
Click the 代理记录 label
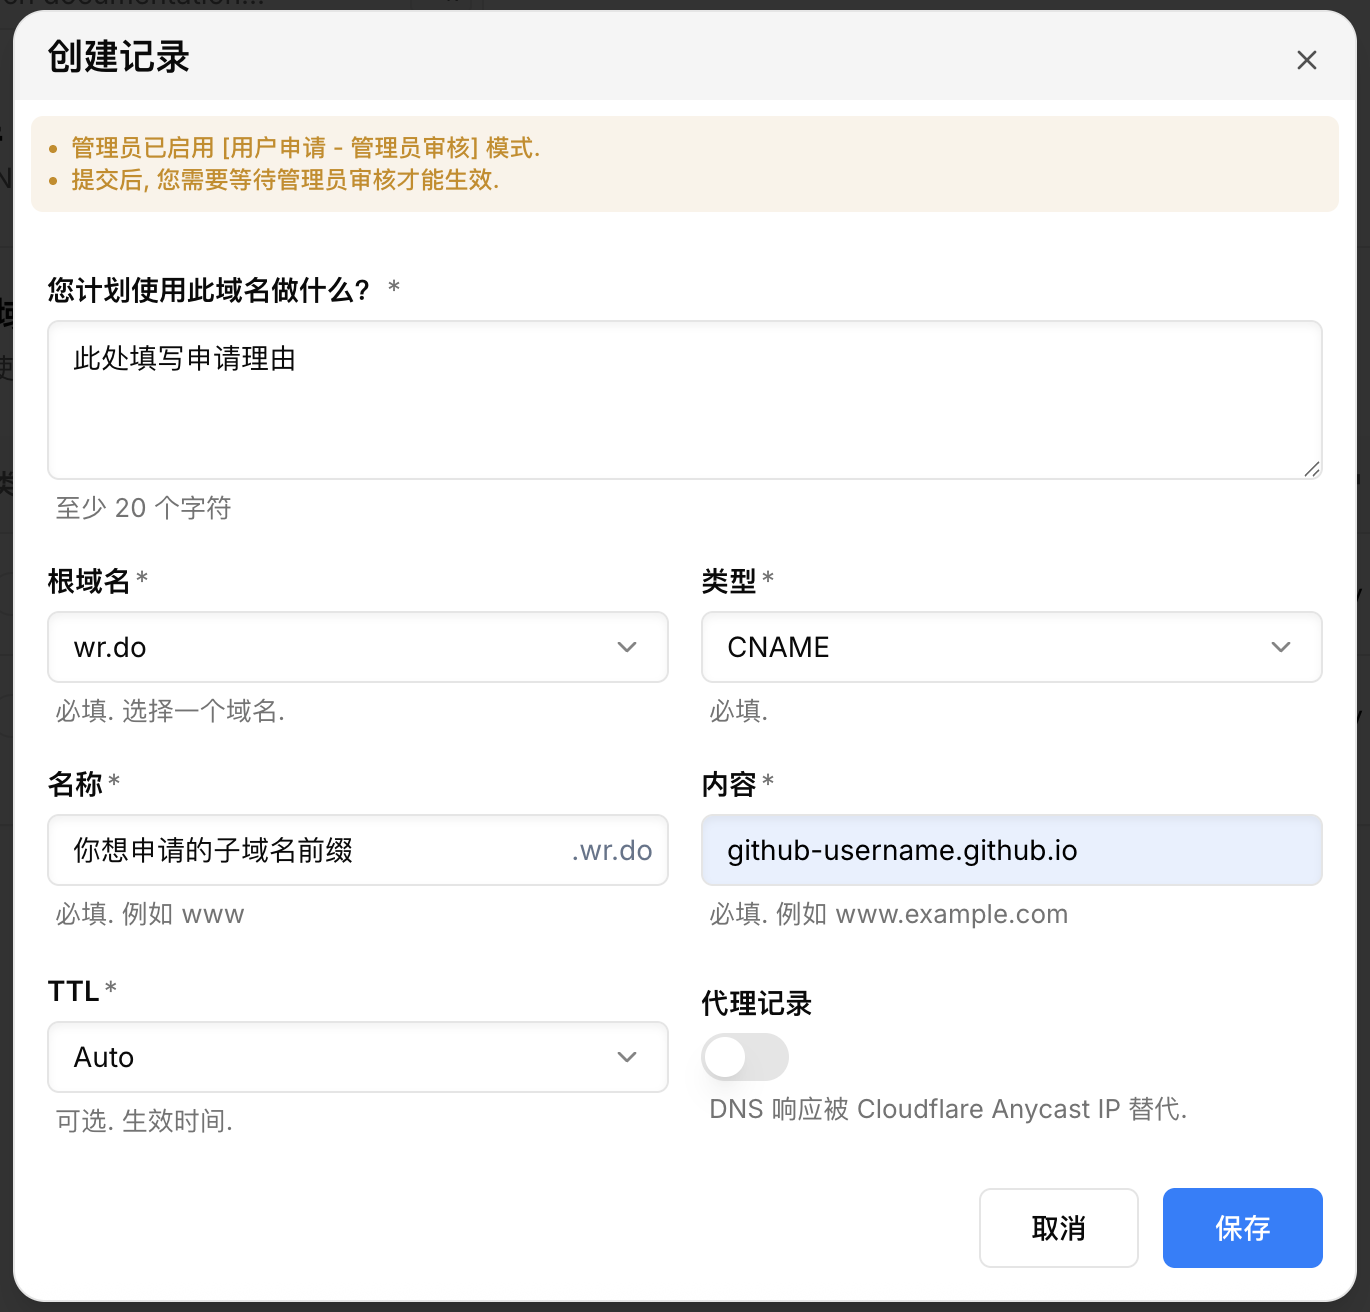(x=756, y=1003)
